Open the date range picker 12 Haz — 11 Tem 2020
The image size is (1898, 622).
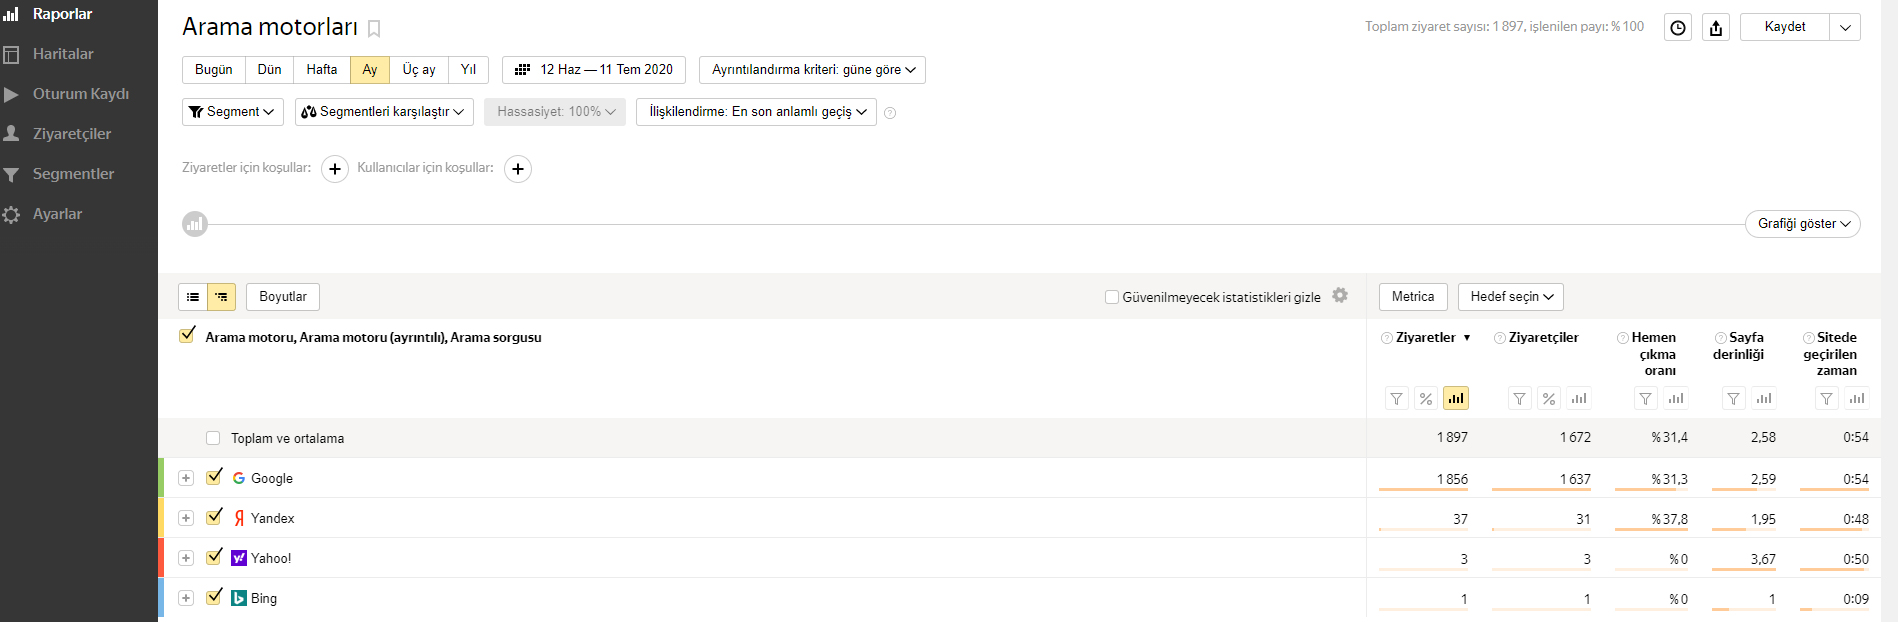tap(594, 70)
